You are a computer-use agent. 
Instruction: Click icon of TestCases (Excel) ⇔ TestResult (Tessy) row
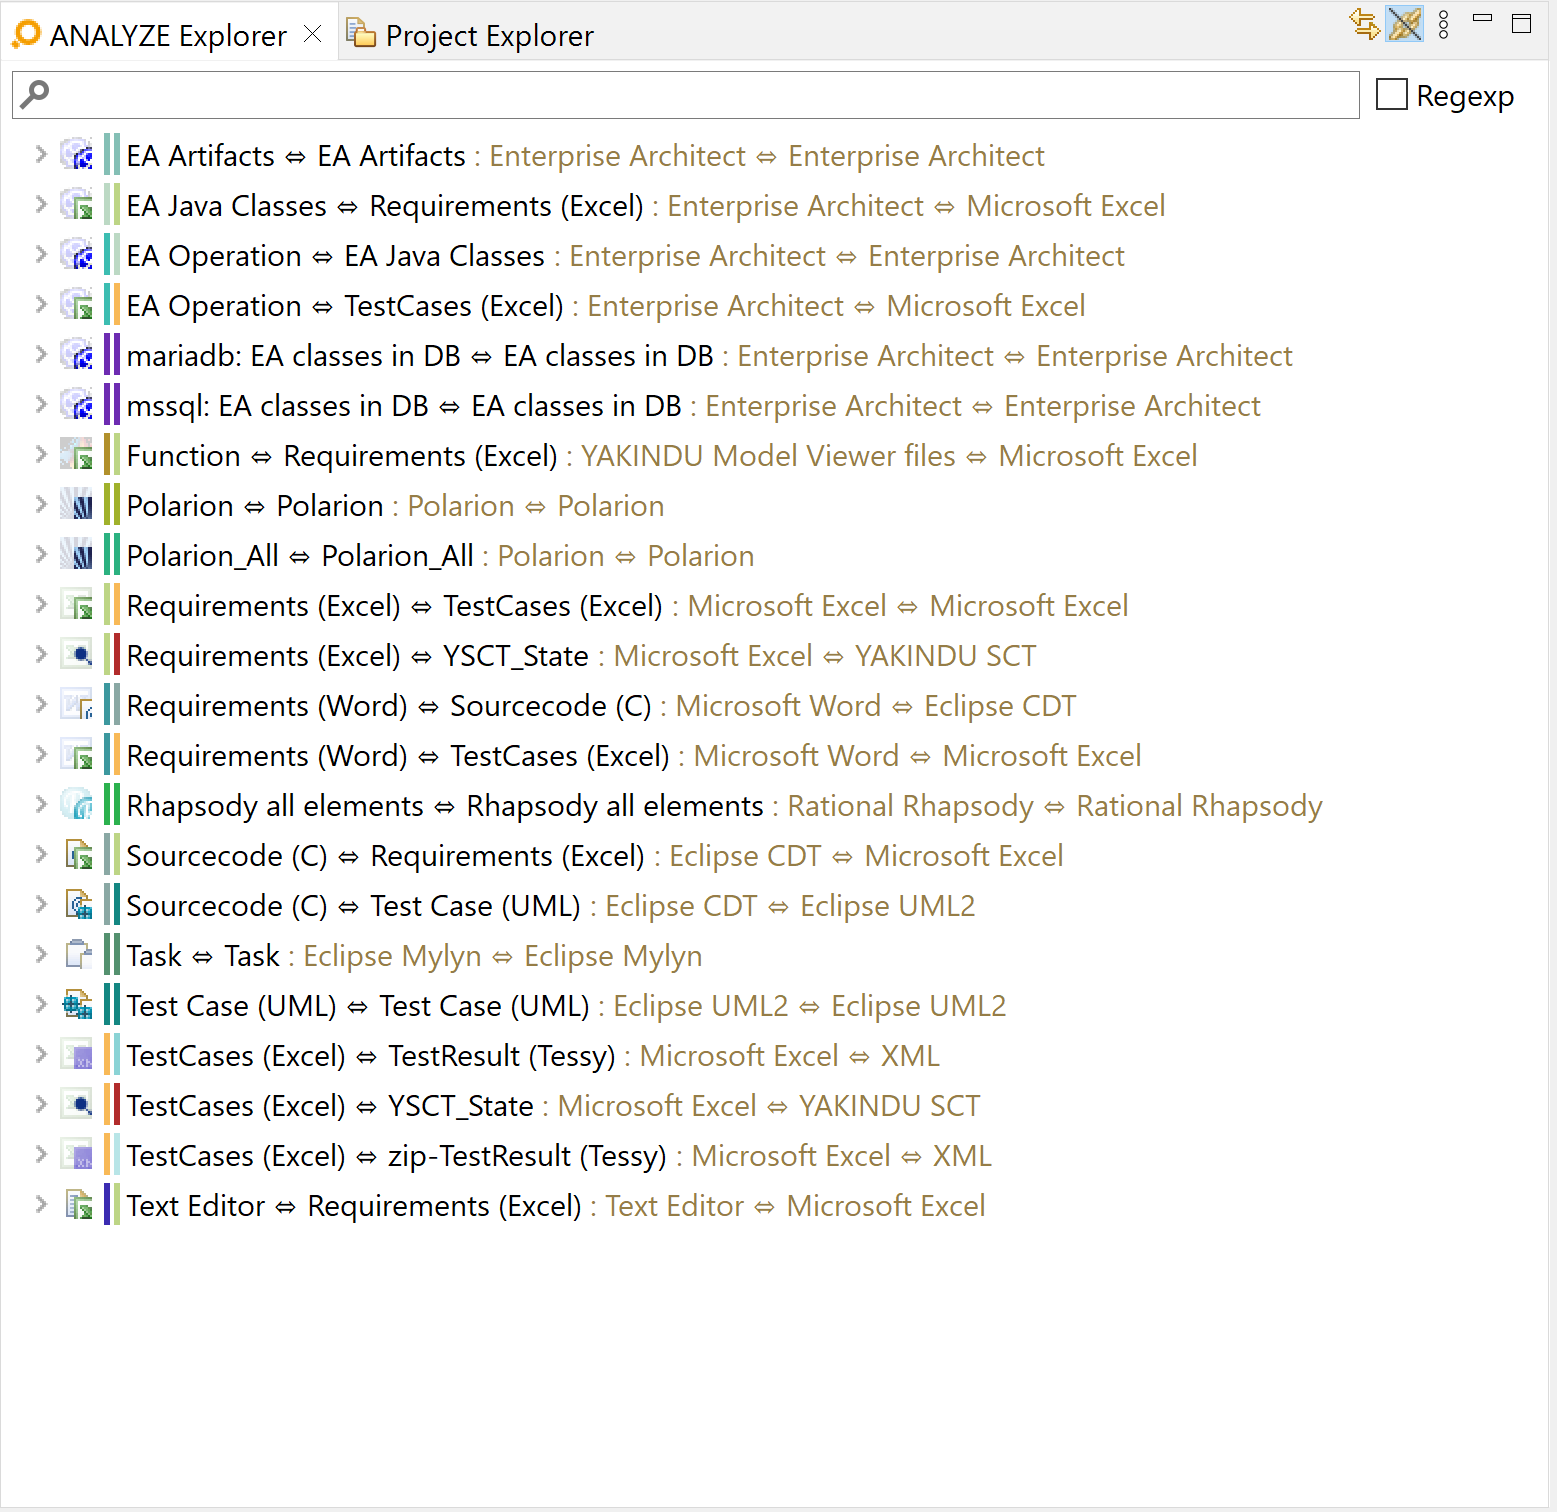tap(77, 1055)
